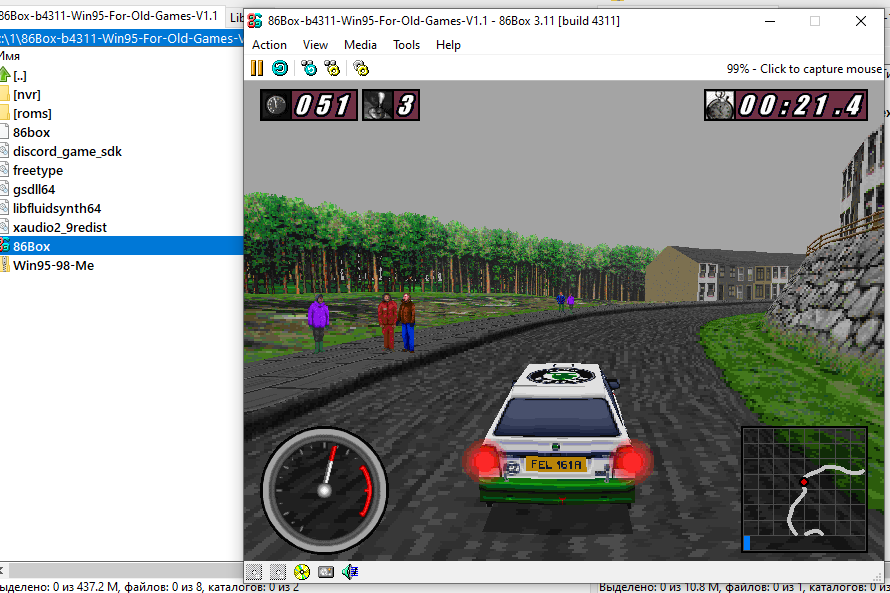
Task: Select the 86Box-b4311-Win95-For-Old-Games-V1.1 file manager tab
Action: pos(111,16)
